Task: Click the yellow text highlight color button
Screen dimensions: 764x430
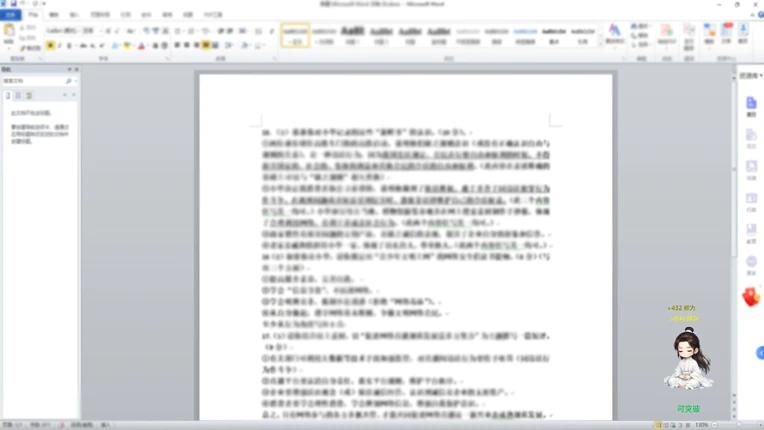Action: coord(127,45)
